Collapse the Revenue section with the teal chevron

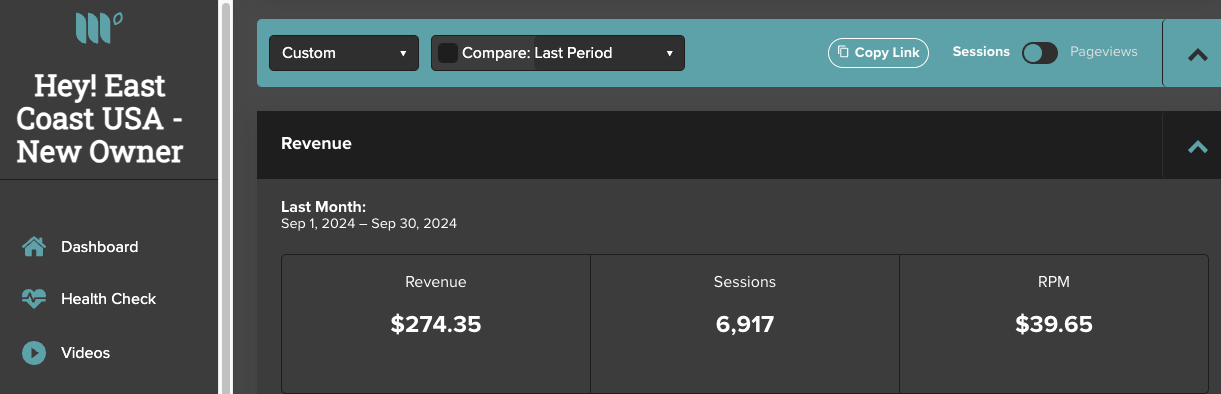1197,146
